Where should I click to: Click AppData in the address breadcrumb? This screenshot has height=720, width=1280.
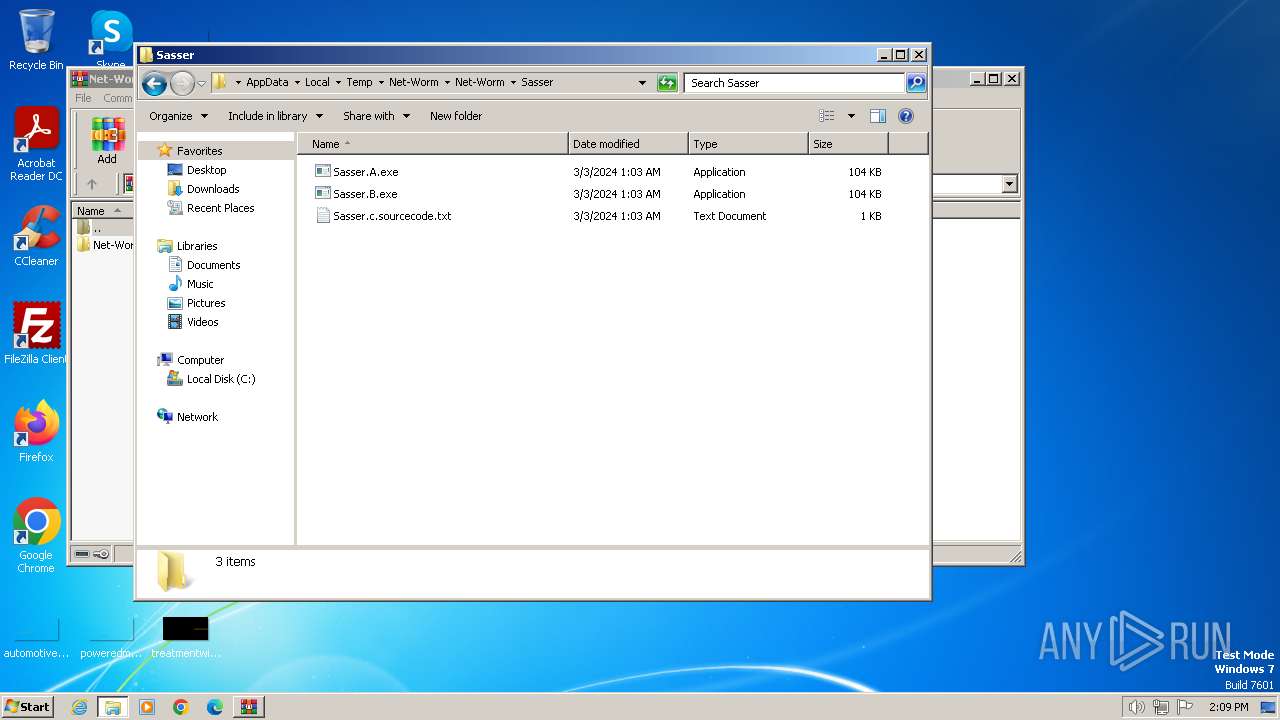(x=267, y=83)
